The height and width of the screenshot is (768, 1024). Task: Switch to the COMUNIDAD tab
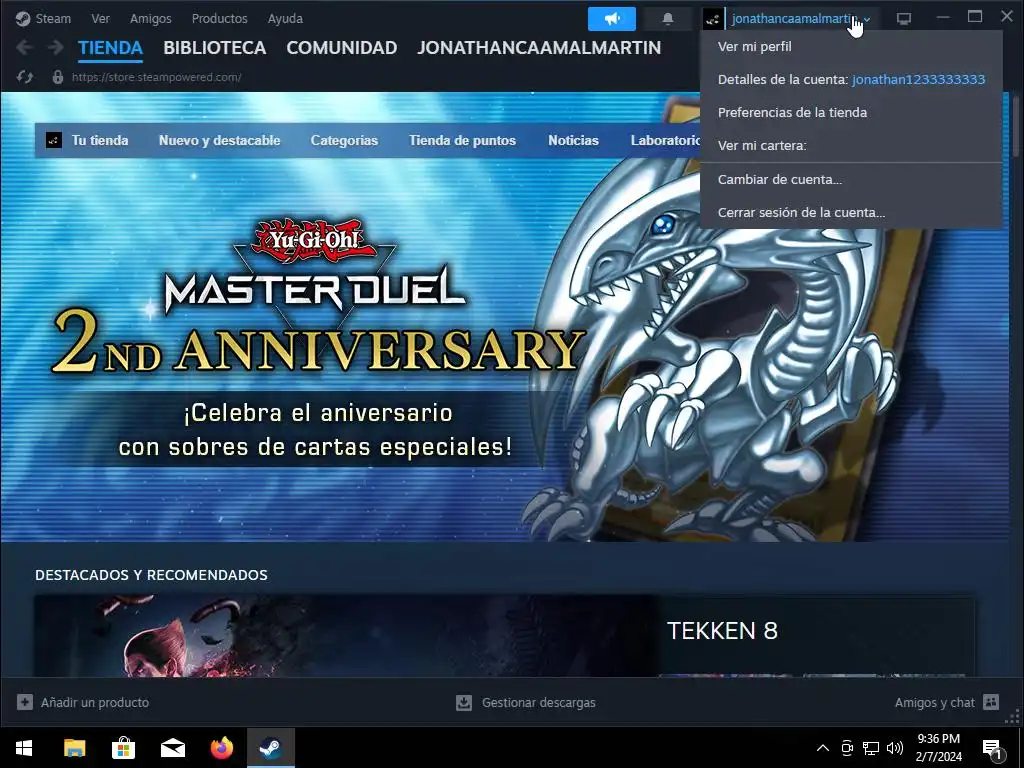point(342,48)
